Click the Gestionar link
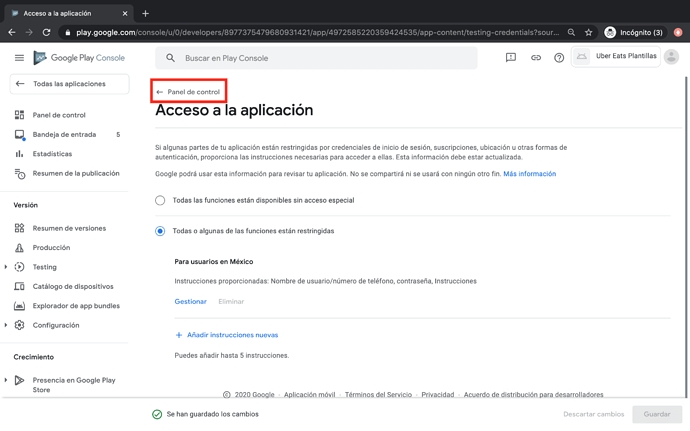Viewport: 690px width, 431px height. tap(190, 301)
